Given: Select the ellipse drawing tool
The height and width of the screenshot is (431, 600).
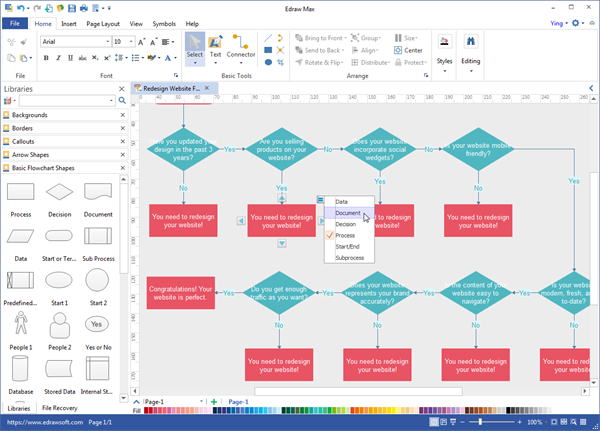Looking at the screenshot, I should 268,62.
